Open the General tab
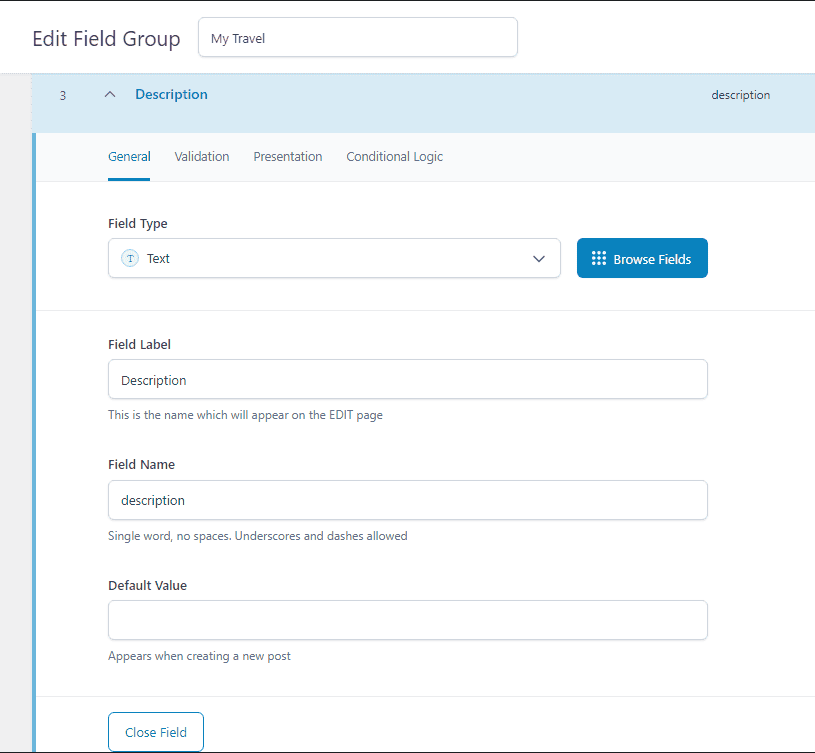The height and width of the screenshot is (753, 815). [x=129, y=156]
